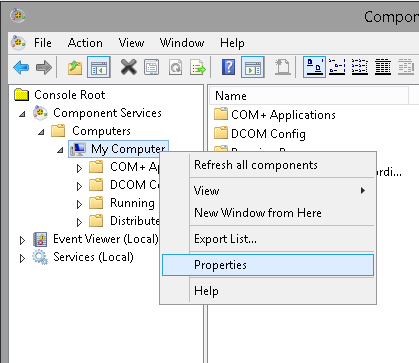Open the Window menu
This screenshot has height=363, width=419.
182,43
